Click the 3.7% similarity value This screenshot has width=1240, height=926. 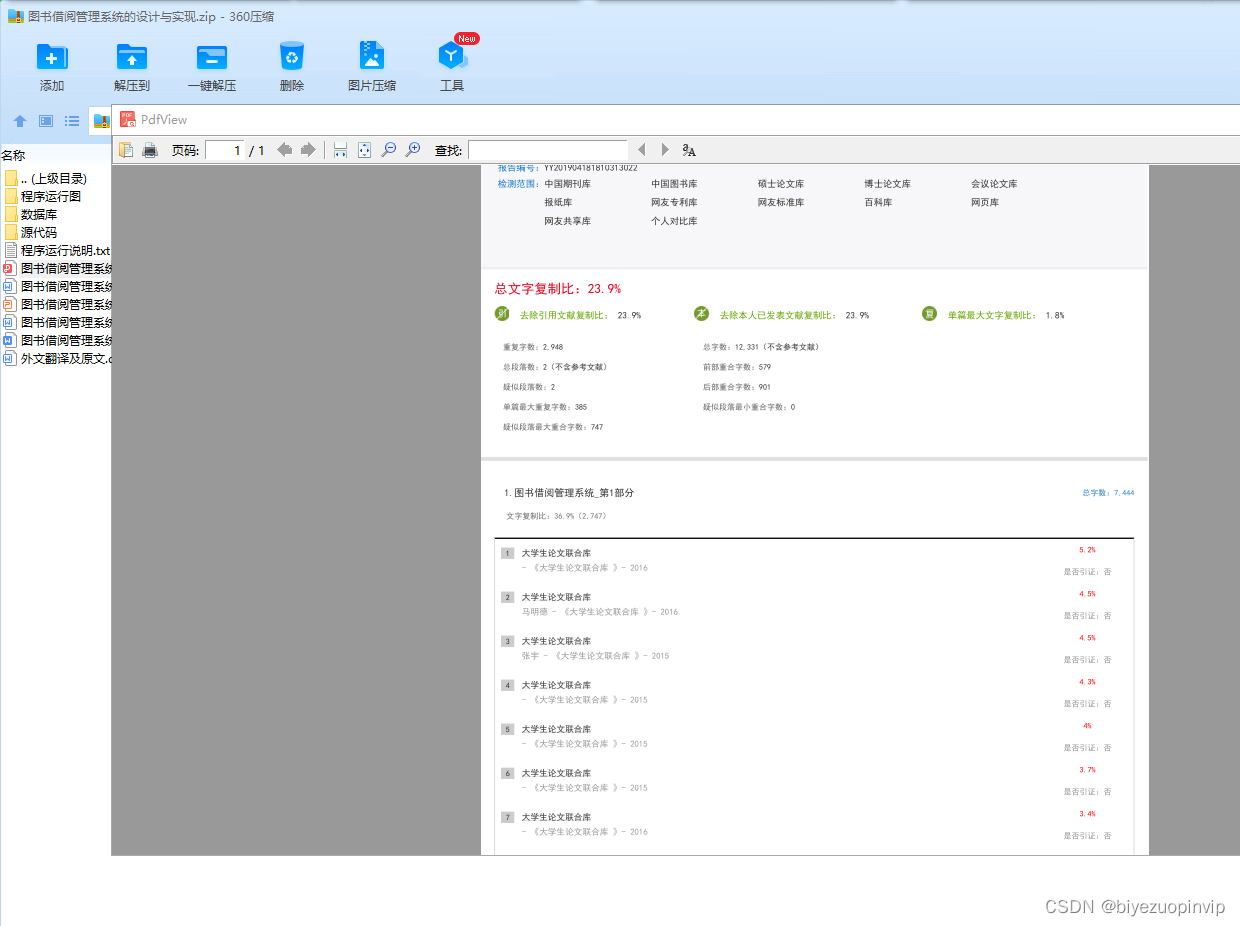click(1087, 770)
